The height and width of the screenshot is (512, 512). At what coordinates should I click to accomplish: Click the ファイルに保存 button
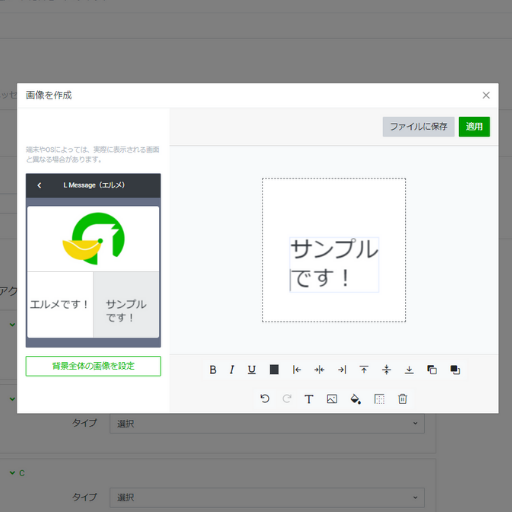[418, 127]
